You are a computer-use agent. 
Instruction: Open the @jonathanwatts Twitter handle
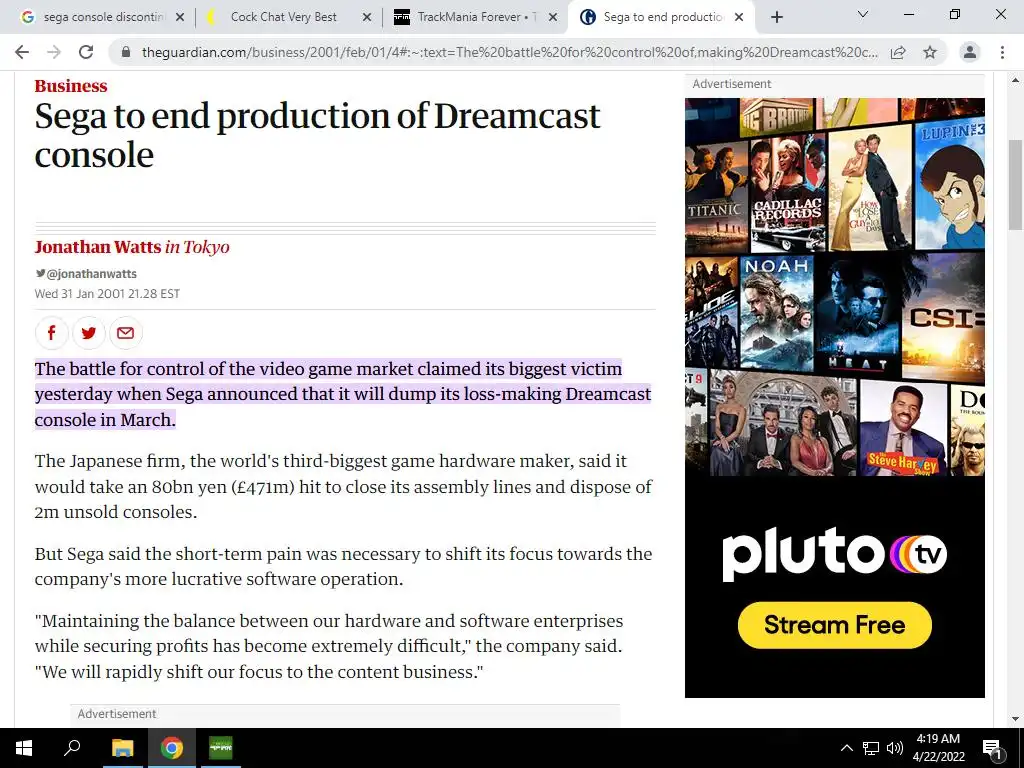pos(86,274)
